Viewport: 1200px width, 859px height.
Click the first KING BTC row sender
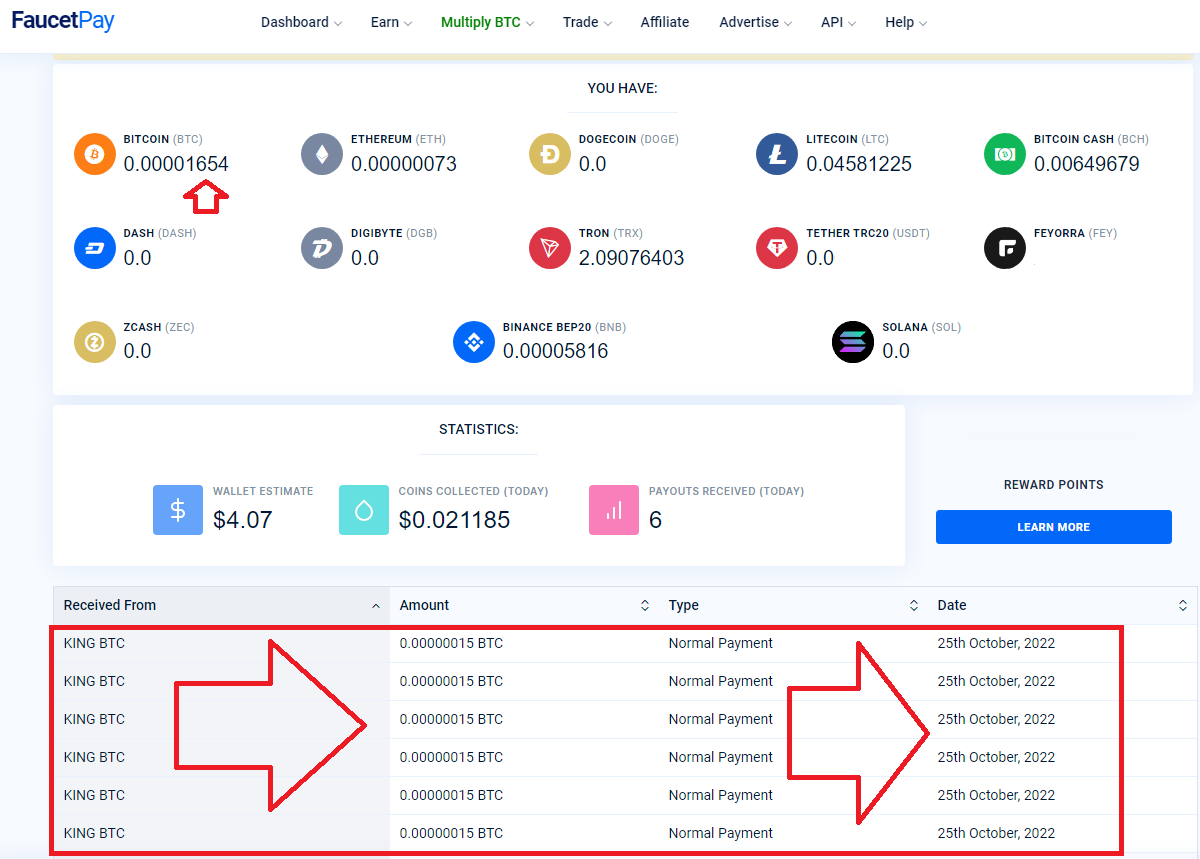pyautogui.click(x=94, y=643)
